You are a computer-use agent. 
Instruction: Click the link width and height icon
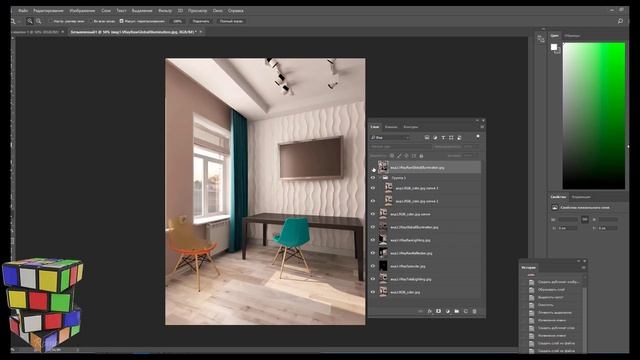point(584,220)
